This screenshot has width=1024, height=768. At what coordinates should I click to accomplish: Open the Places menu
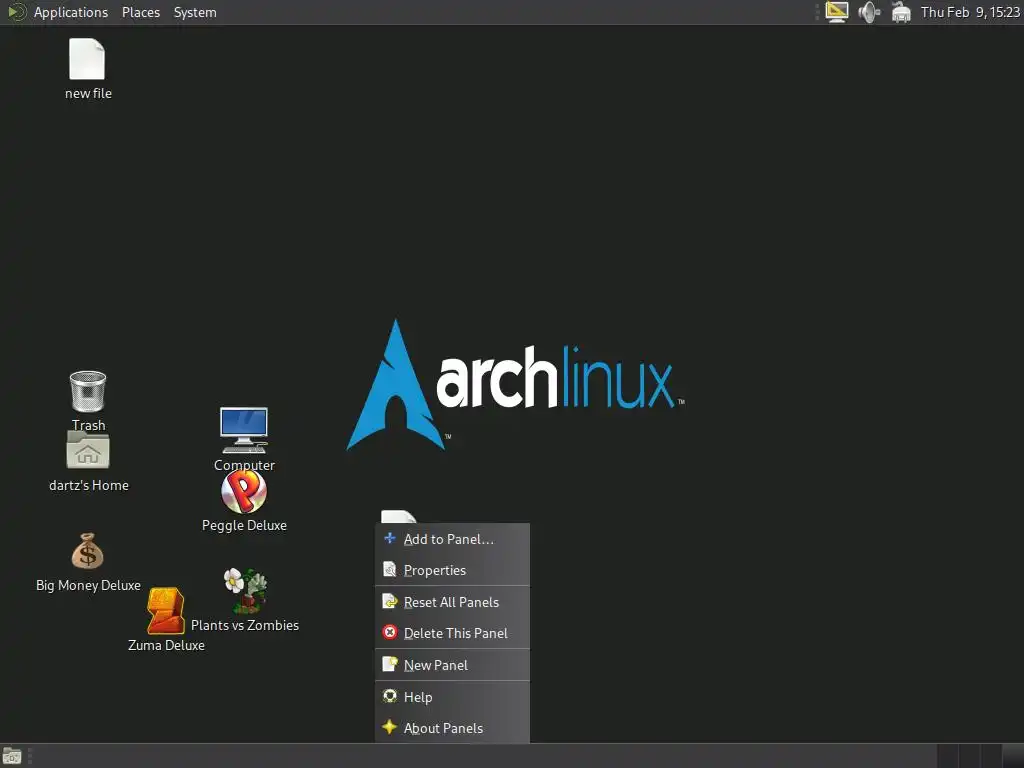pyautogui.click(x=140, y=12)
